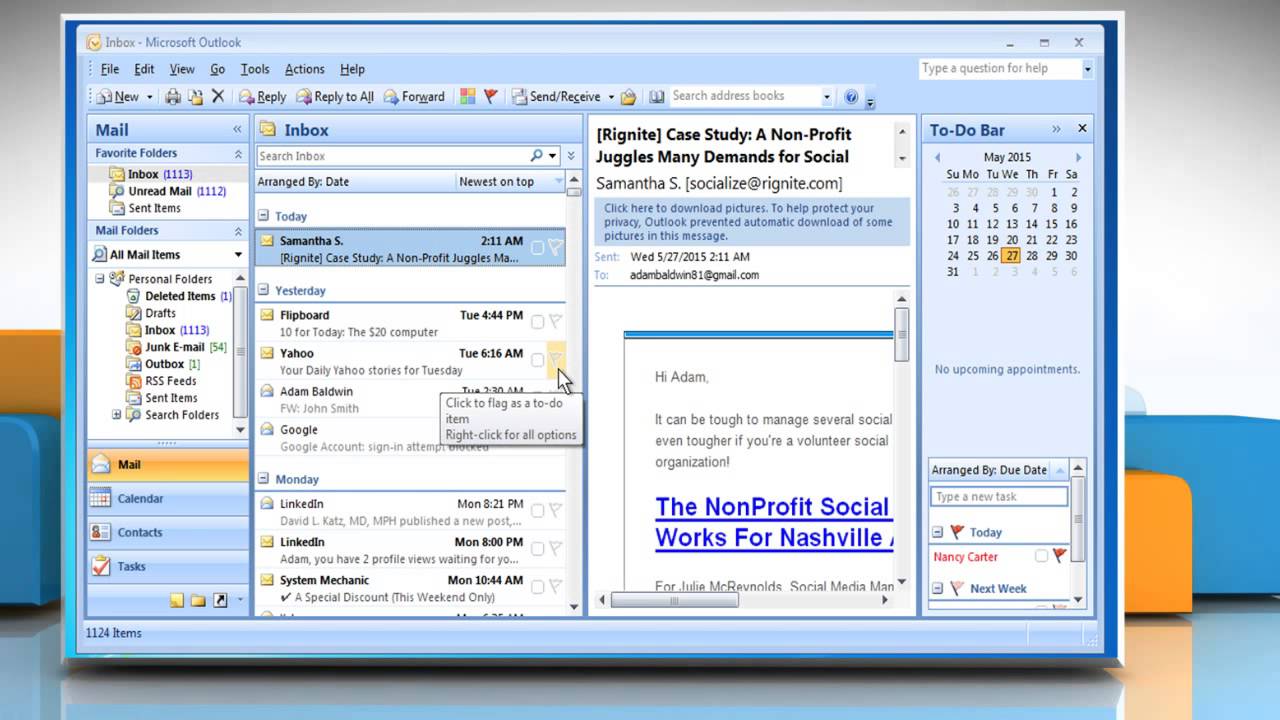Click the Shortcuts arrow icon at pane bottom
This screenshot has width=1280, height=720.
click(220, 600)
